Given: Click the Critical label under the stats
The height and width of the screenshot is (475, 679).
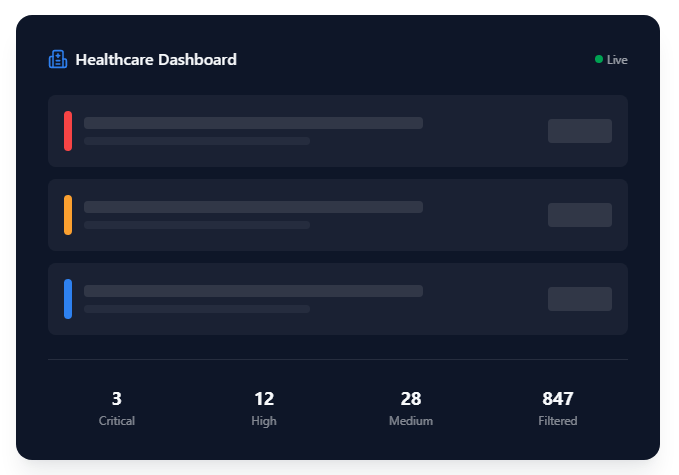Looking at the screenshot, I should pyautogui.click(x=117, y=421).
